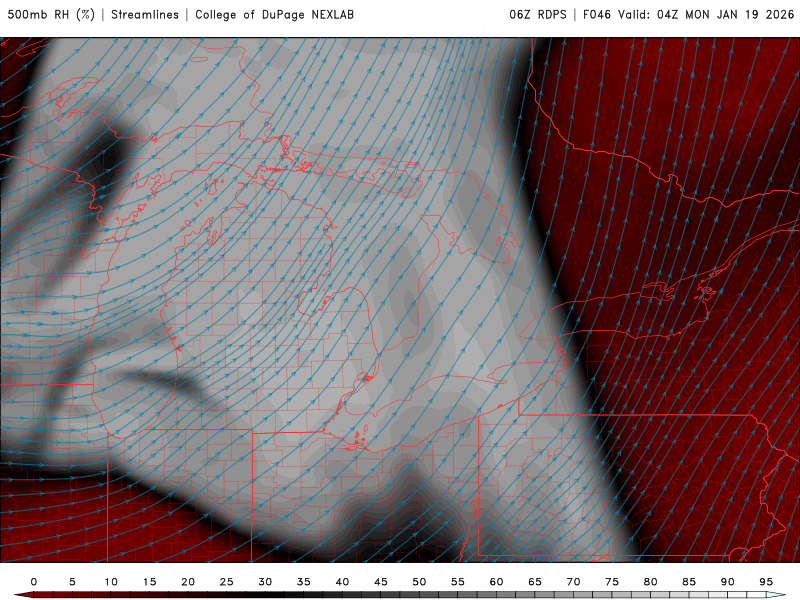Screen dimensions: 800x600
Task: Click the 'Streamlines' label in header
Action: [145, 14]
